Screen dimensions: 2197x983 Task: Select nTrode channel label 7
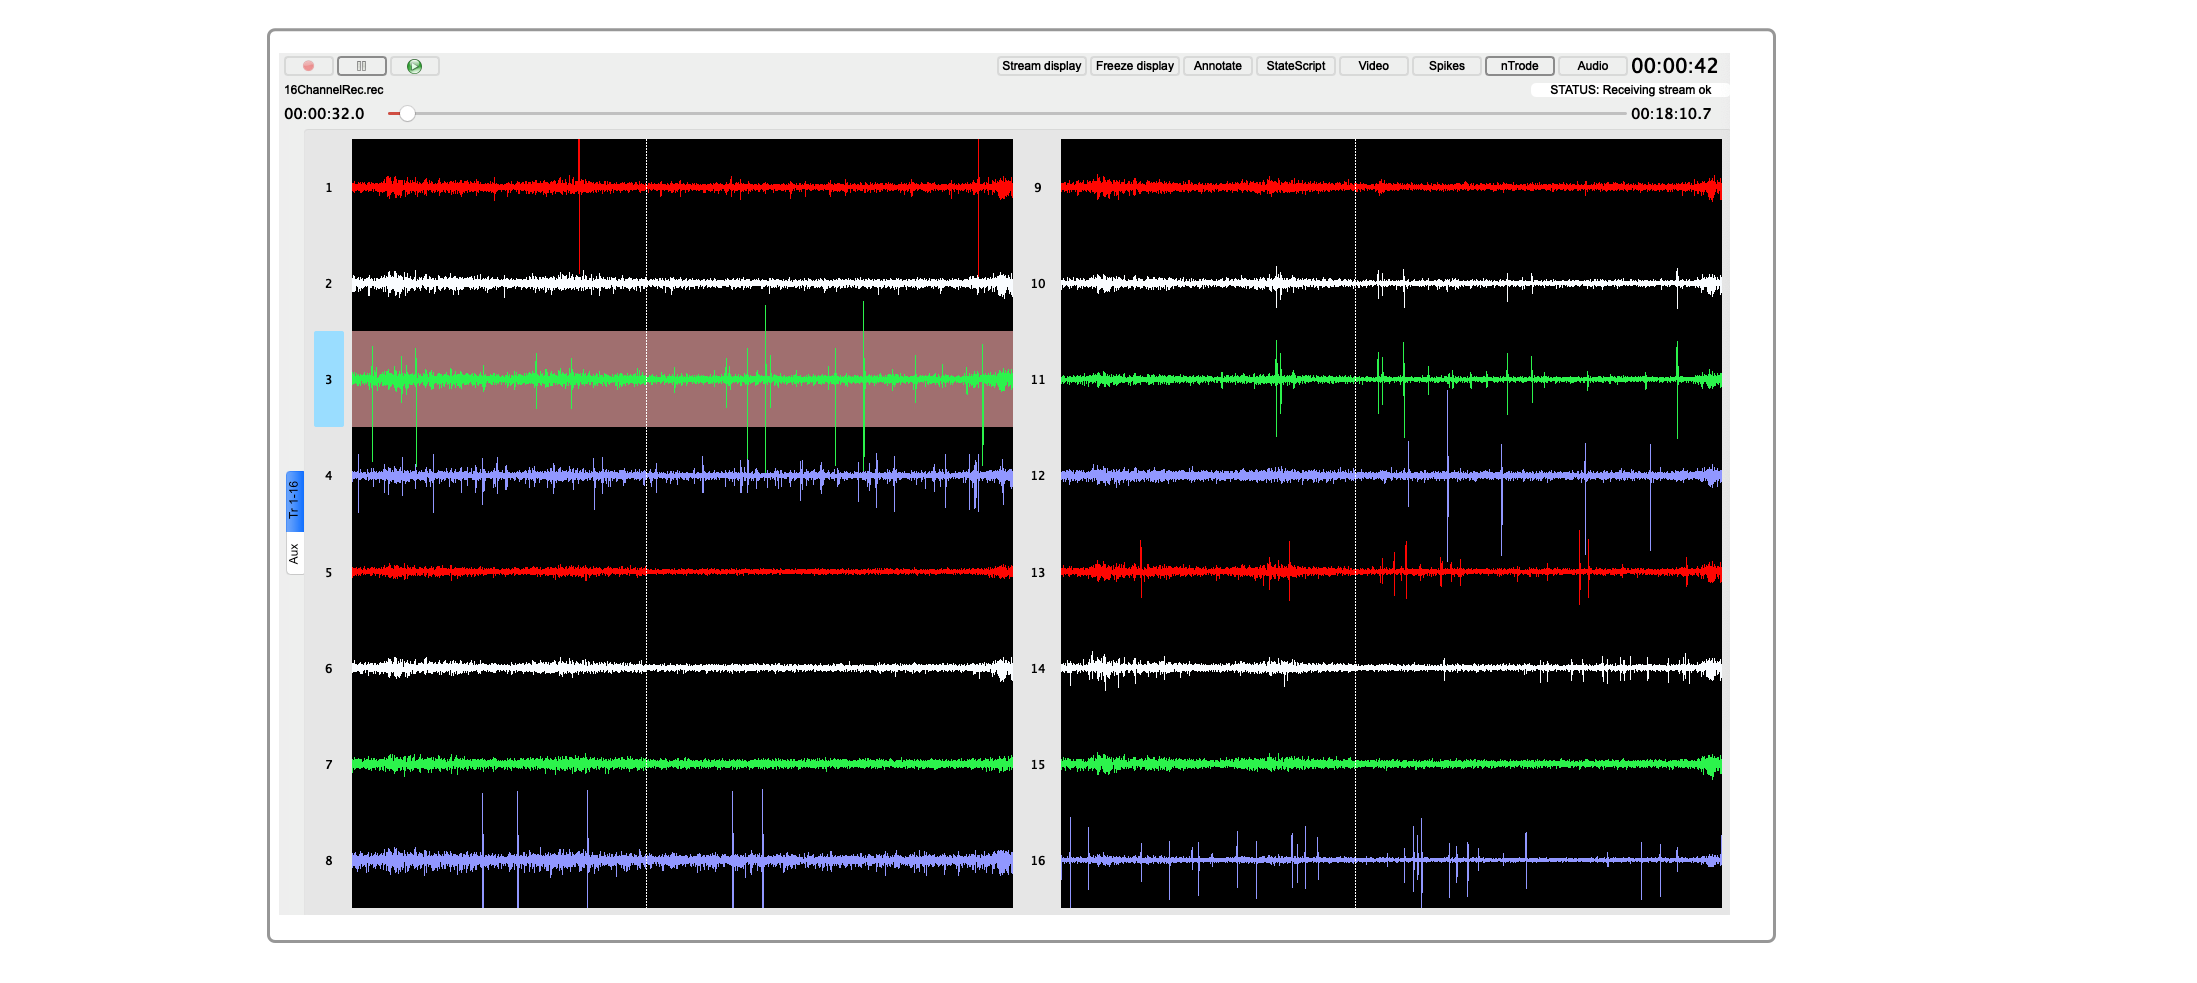(x=328, y=764)
